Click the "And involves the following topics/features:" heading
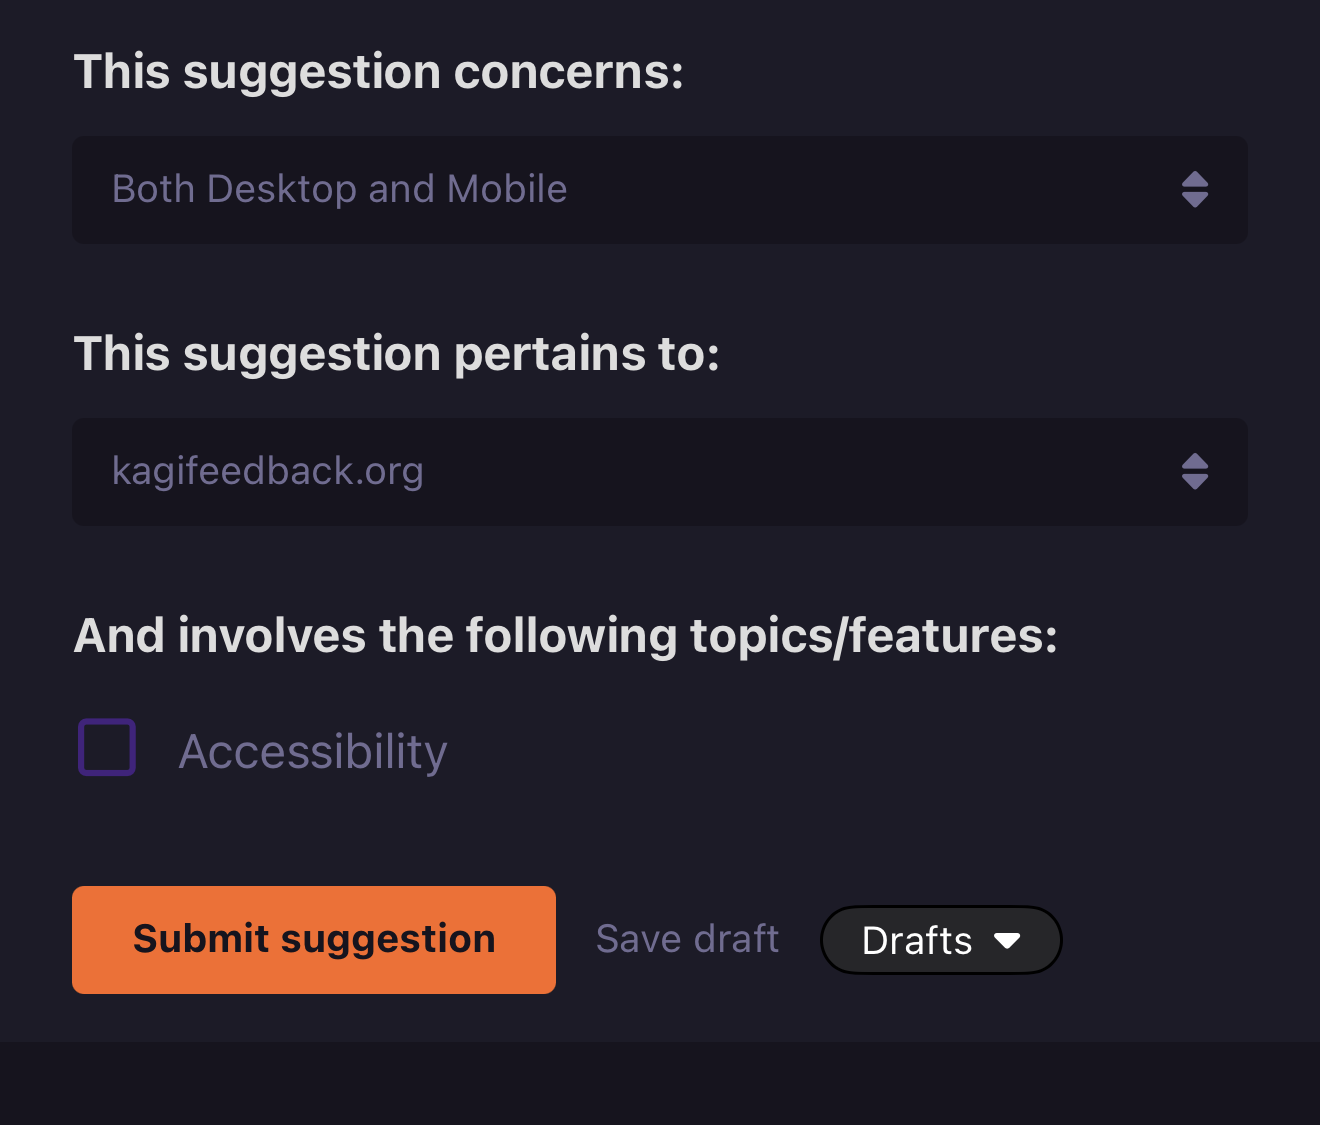The width and height of the screenshot is (1320, 1125). (566, 636)
